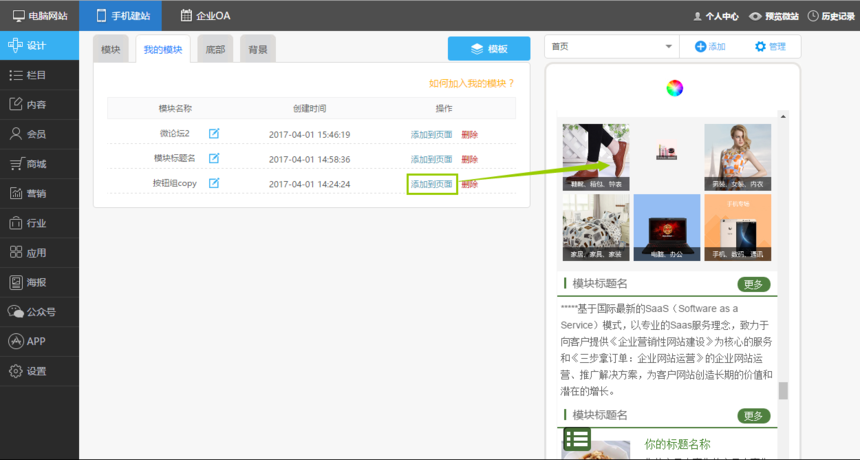Viewport: 860px width, 460px height.
Task: Click the blue 模板 button
Action: pyautogui.click(x=488, y=49)
